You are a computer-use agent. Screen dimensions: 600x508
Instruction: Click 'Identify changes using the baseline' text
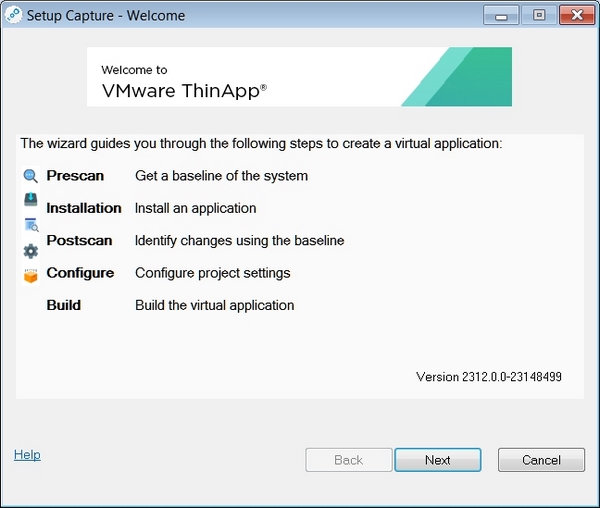tap(240, 241)
